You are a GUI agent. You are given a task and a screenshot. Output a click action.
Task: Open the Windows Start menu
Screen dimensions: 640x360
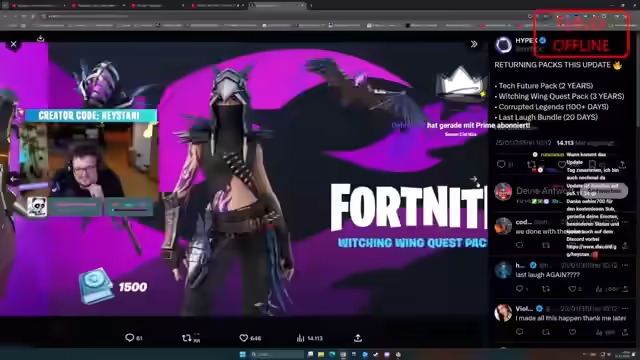[x=243, y=354]
